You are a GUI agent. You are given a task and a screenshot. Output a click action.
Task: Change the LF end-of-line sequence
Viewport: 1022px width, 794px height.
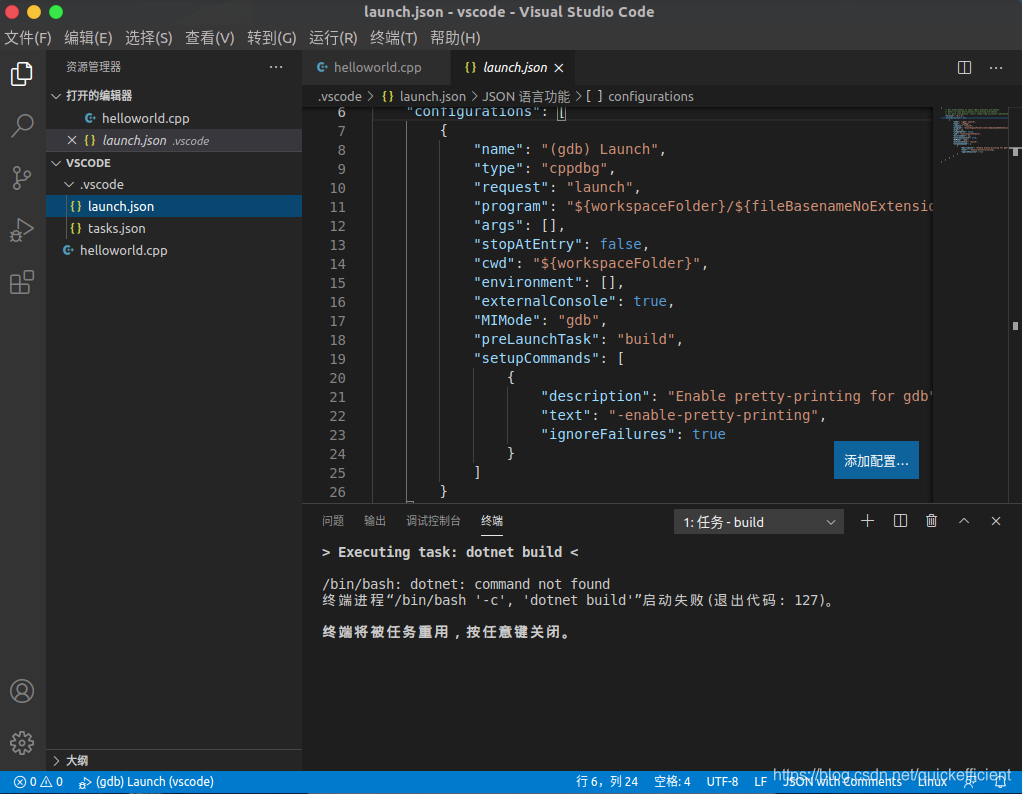(x=760, y=782)
